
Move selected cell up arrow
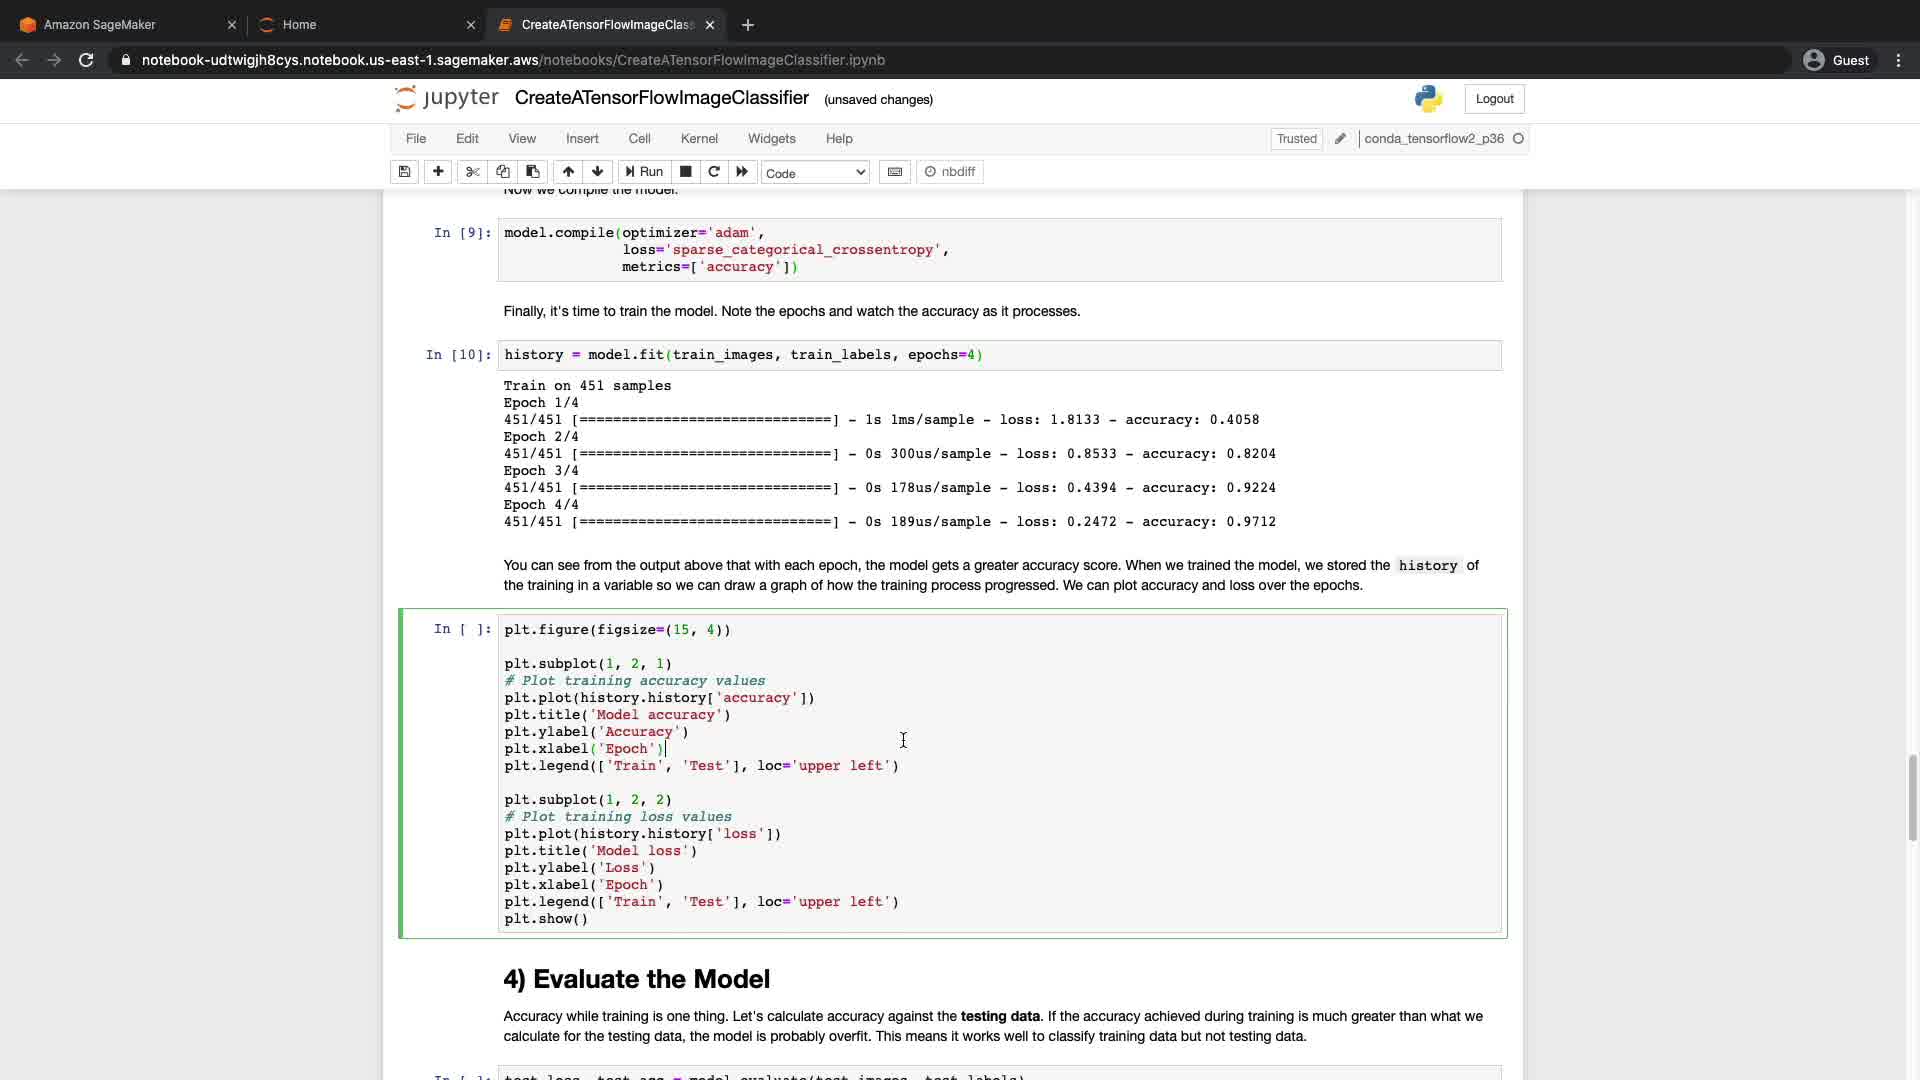point(568,172)
